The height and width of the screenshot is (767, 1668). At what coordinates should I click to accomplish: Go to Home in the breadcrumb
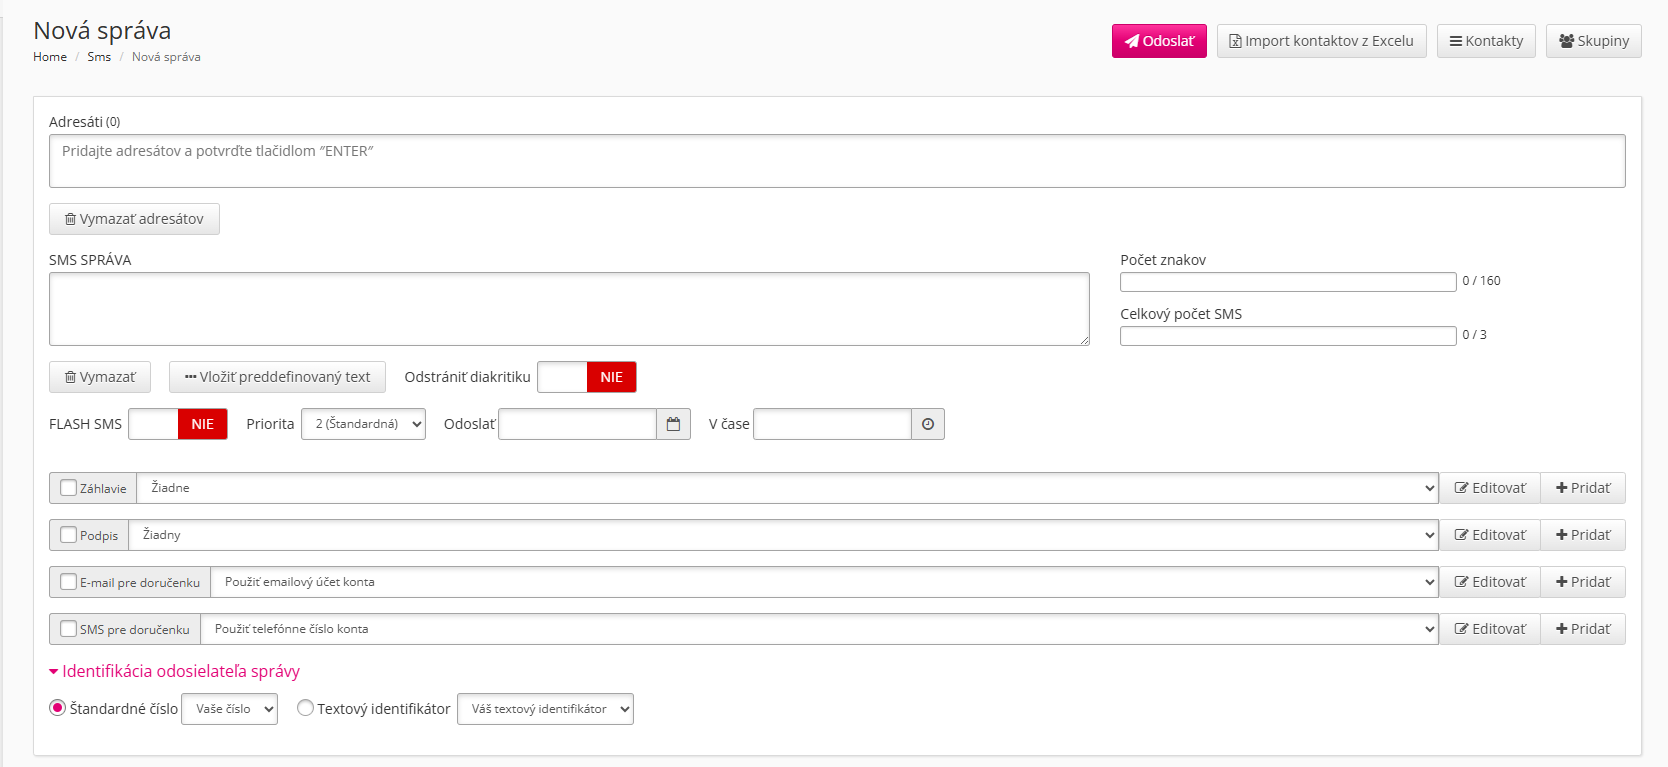tap(50, 57)
